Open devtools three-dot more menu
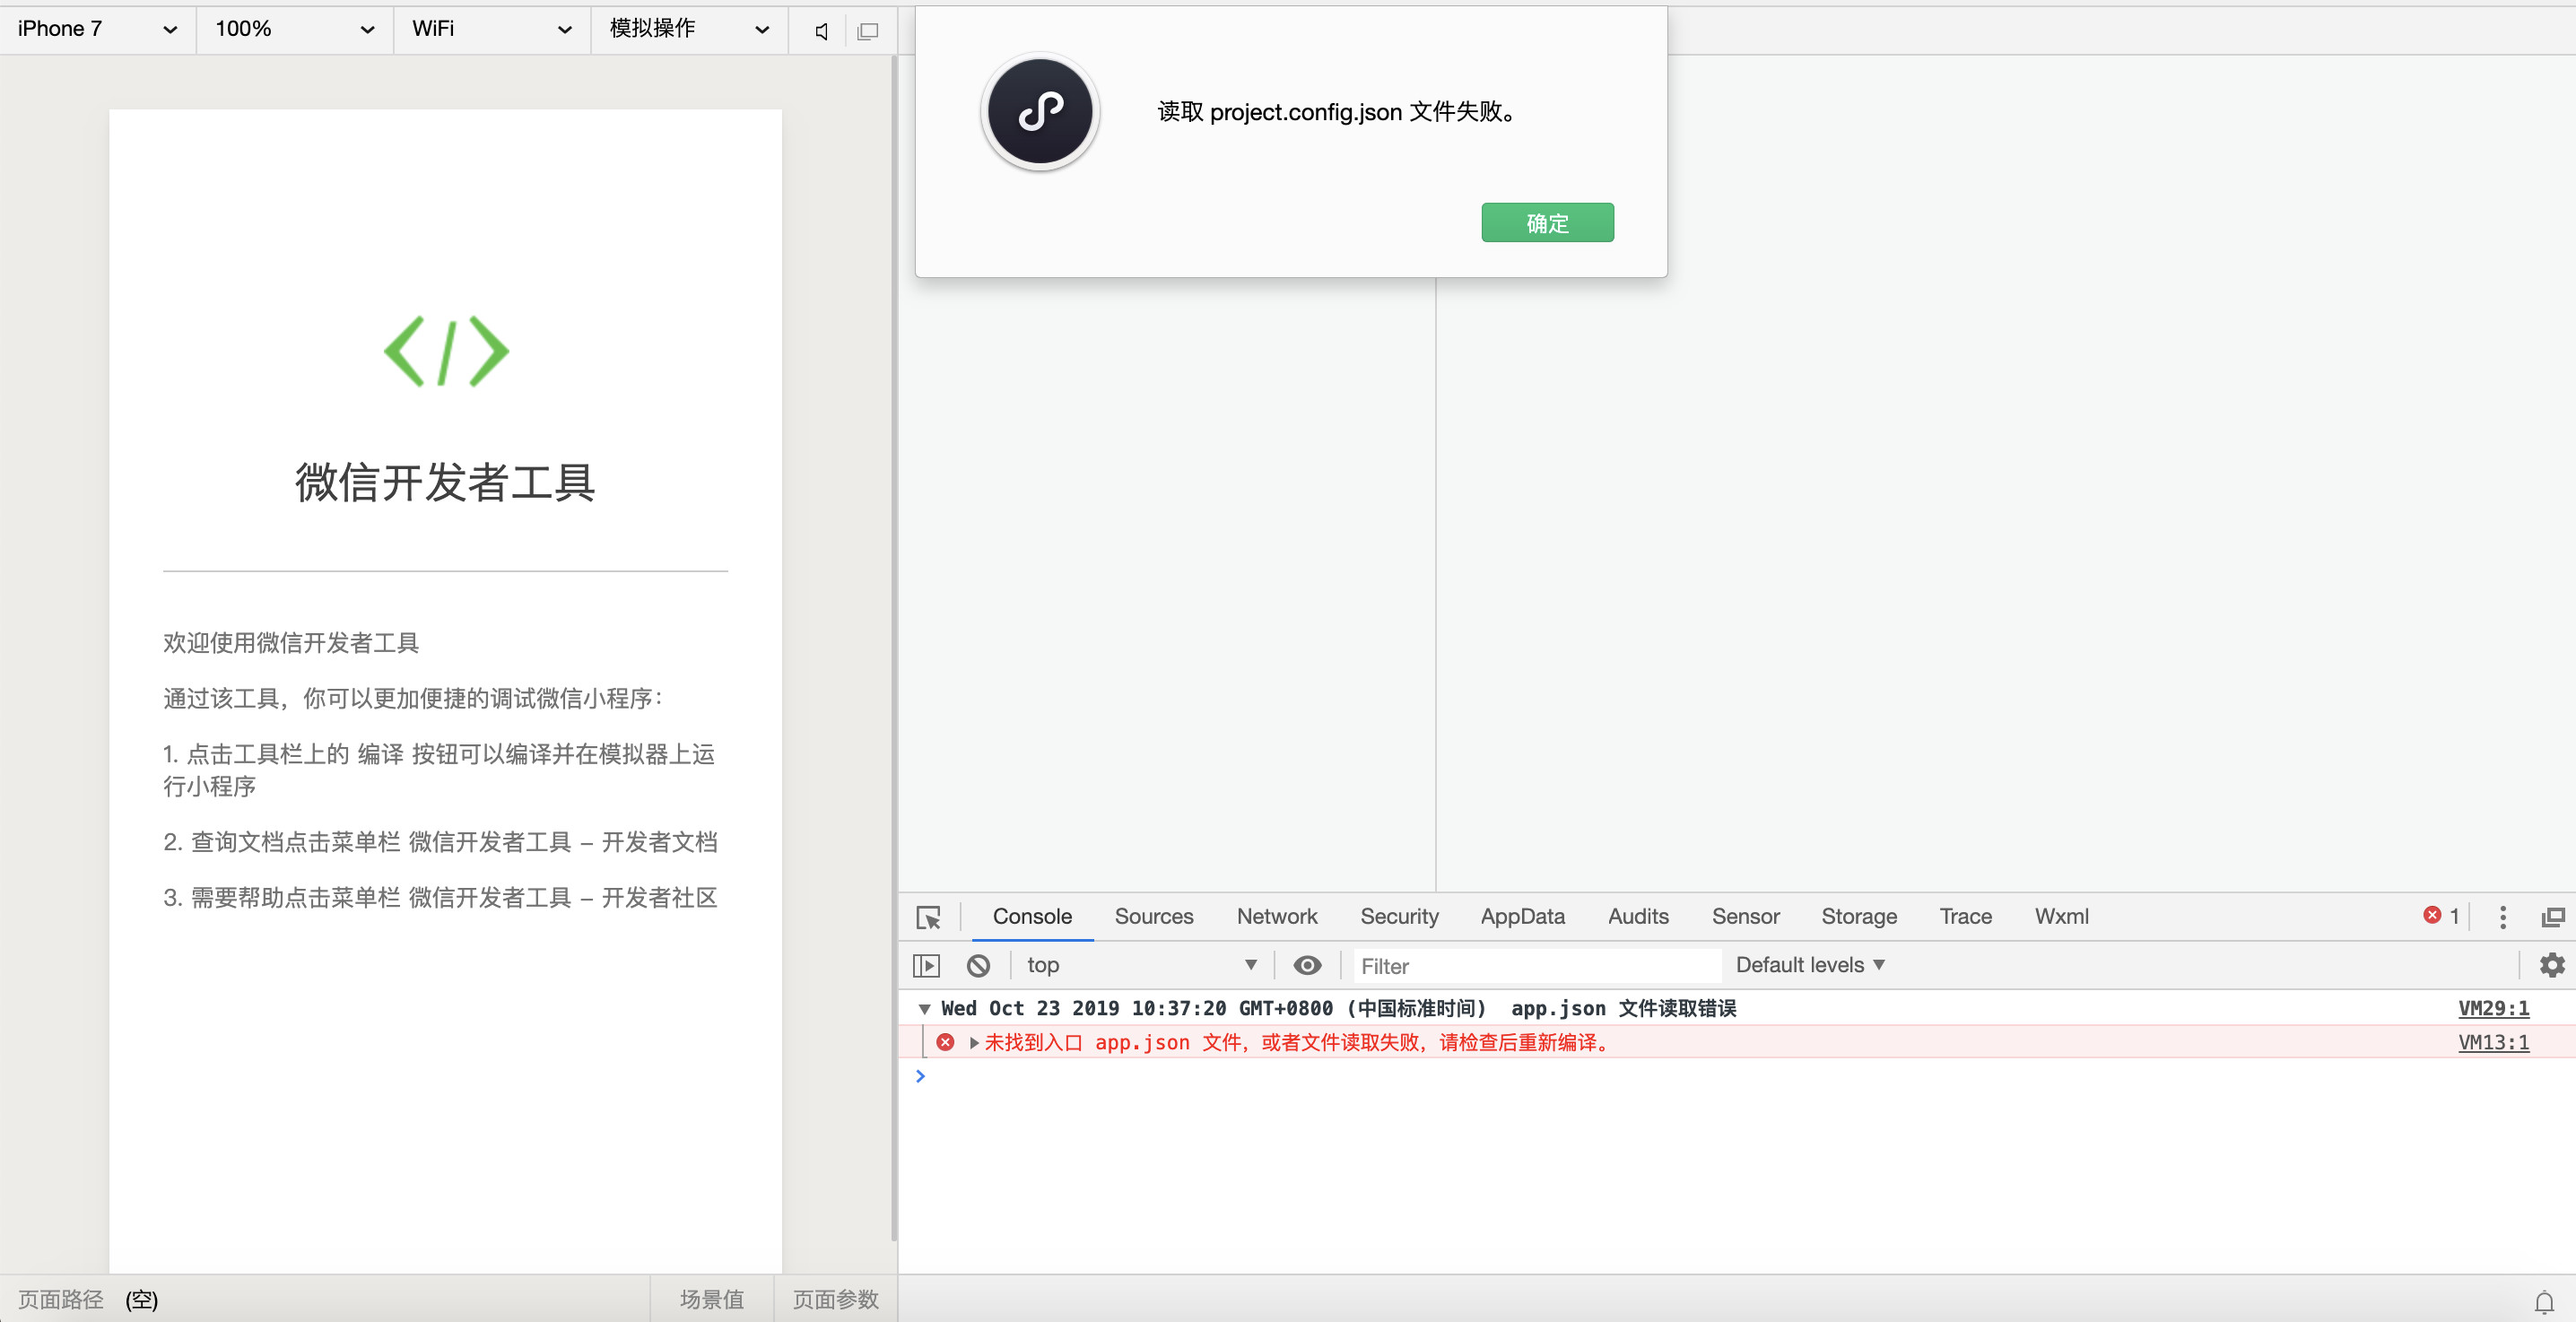2576x1322 pixels. point(2502,917)
